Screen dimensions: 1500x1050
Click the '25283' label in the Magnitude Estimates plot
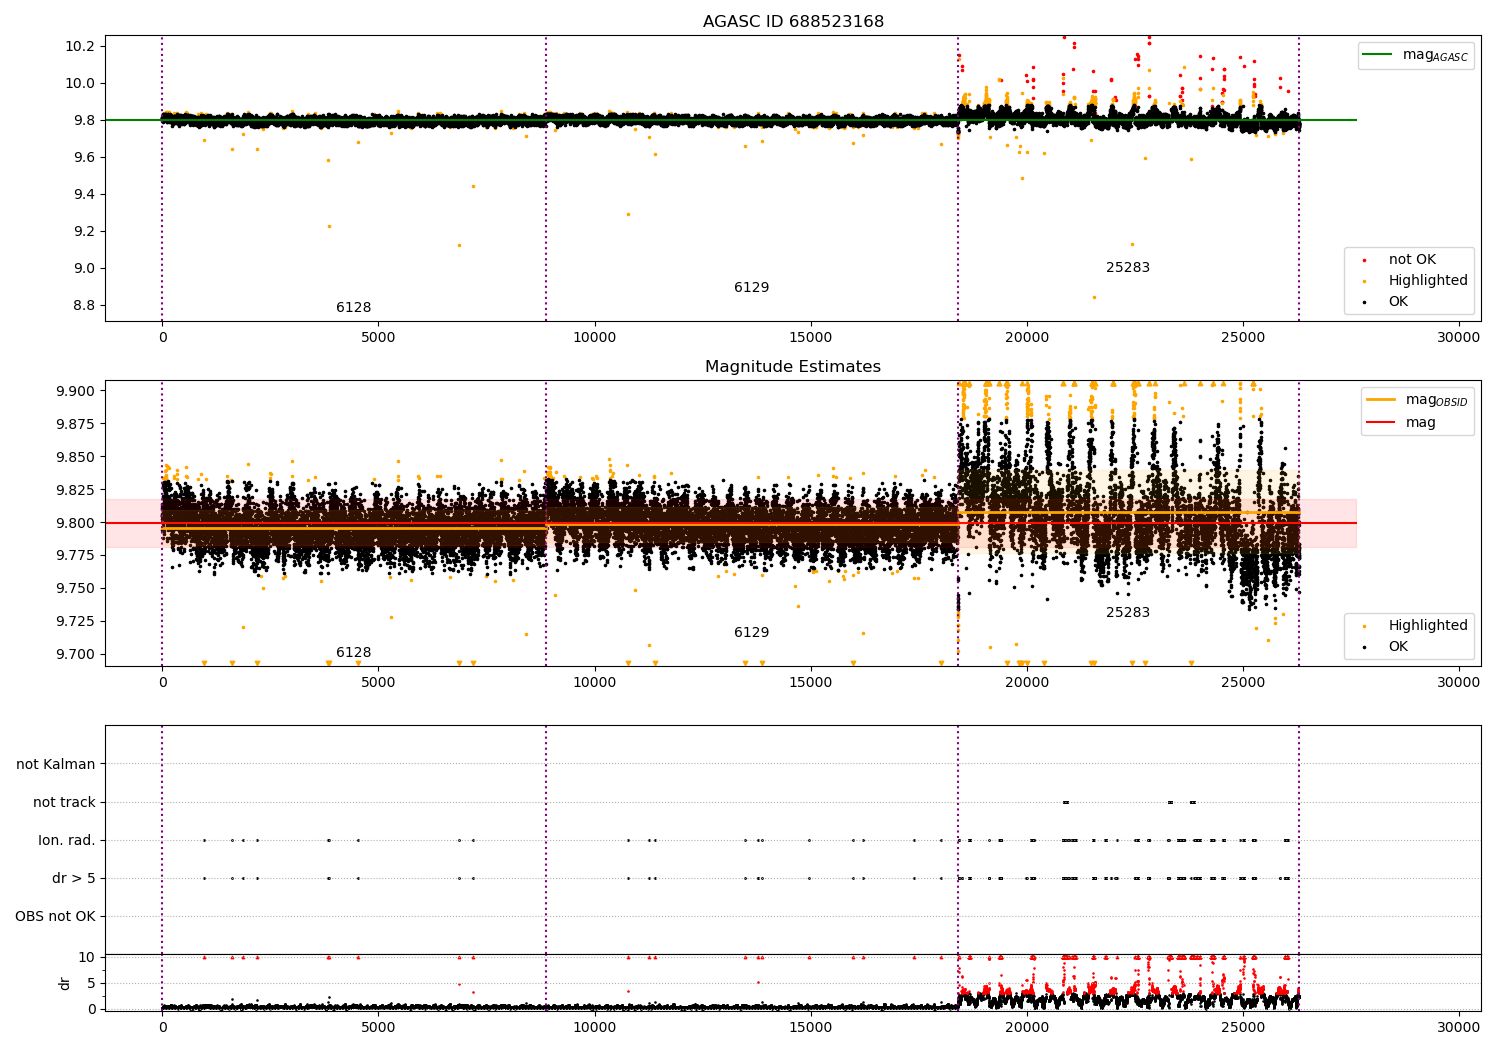(1128, 613)
